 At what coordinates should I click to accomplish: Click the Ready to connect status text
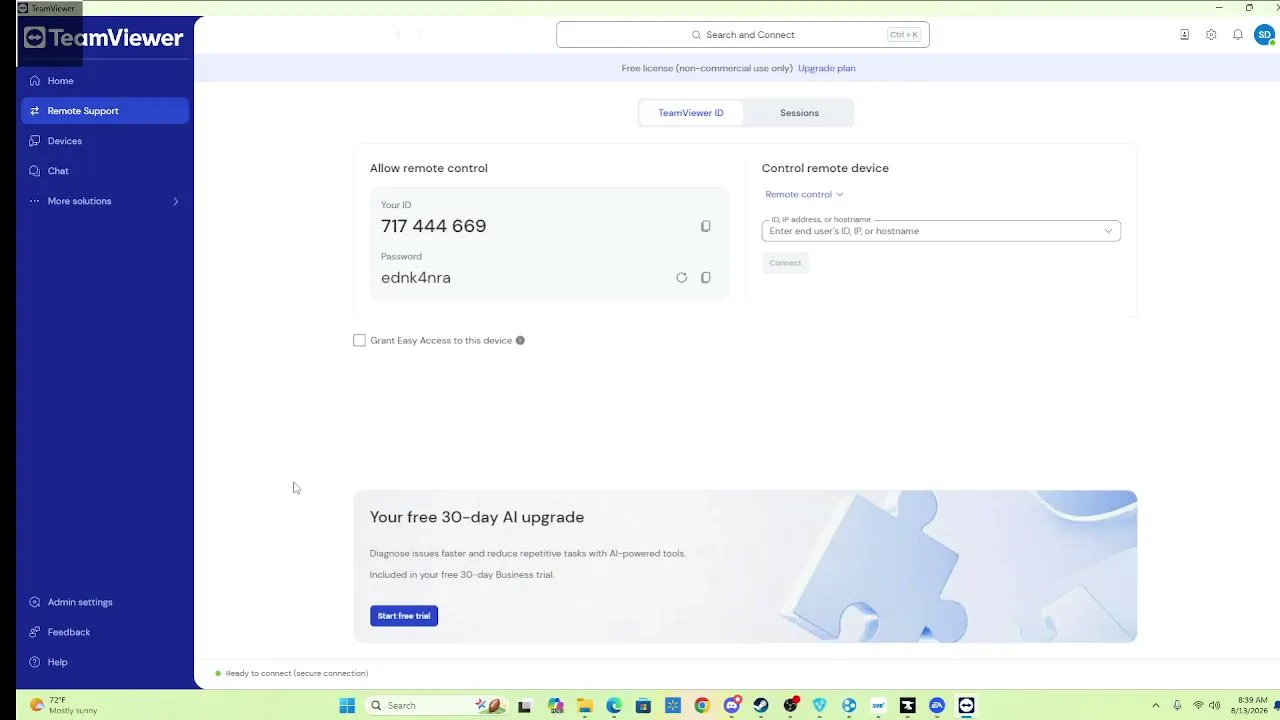tap(297, 673)
